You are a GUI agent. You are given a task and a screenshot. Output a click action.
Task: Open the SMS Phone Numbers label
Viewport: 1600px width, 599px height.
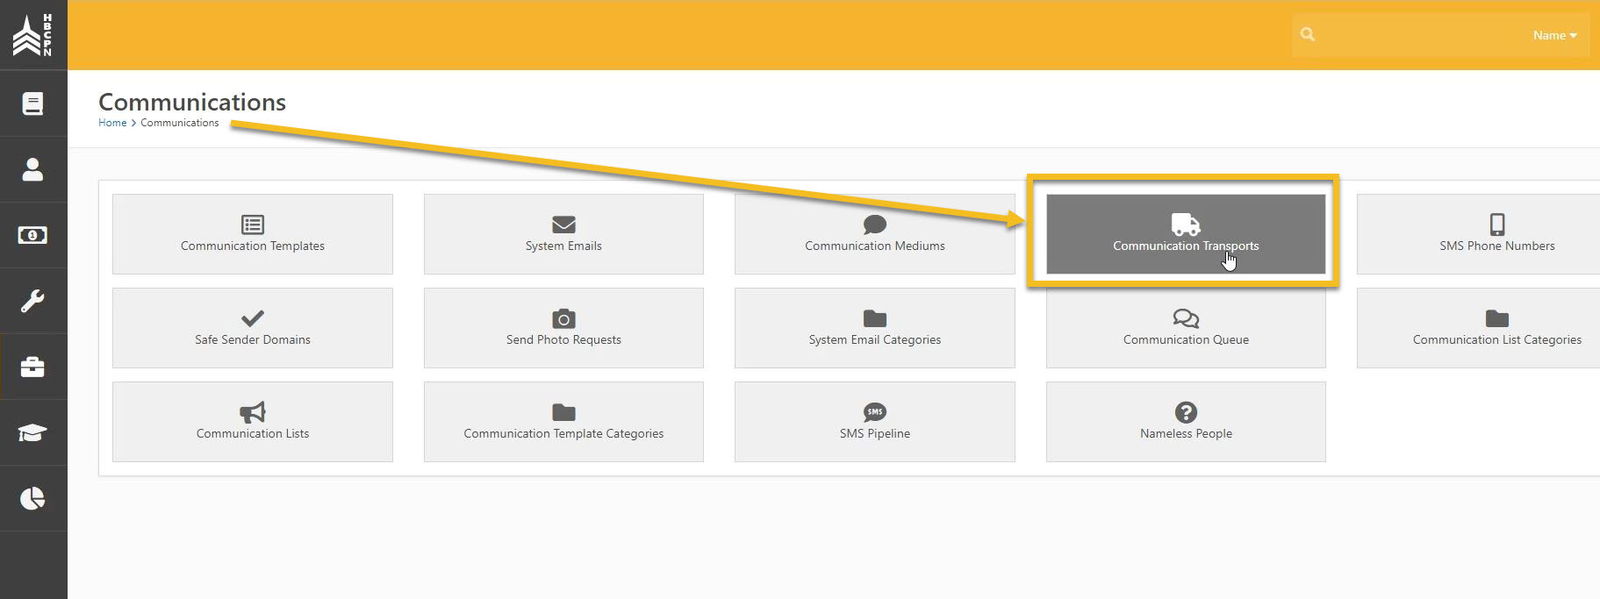[x=1497, y=246]
